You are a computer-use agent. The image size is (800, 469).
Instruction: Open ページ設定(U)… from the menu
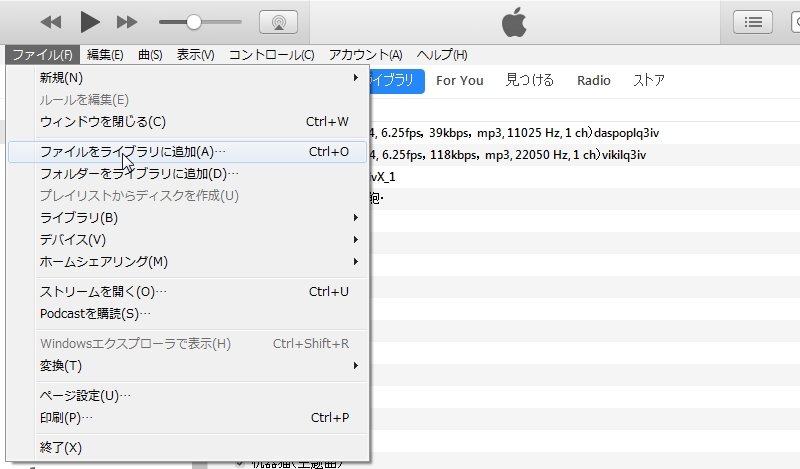(x=187, y=396)
